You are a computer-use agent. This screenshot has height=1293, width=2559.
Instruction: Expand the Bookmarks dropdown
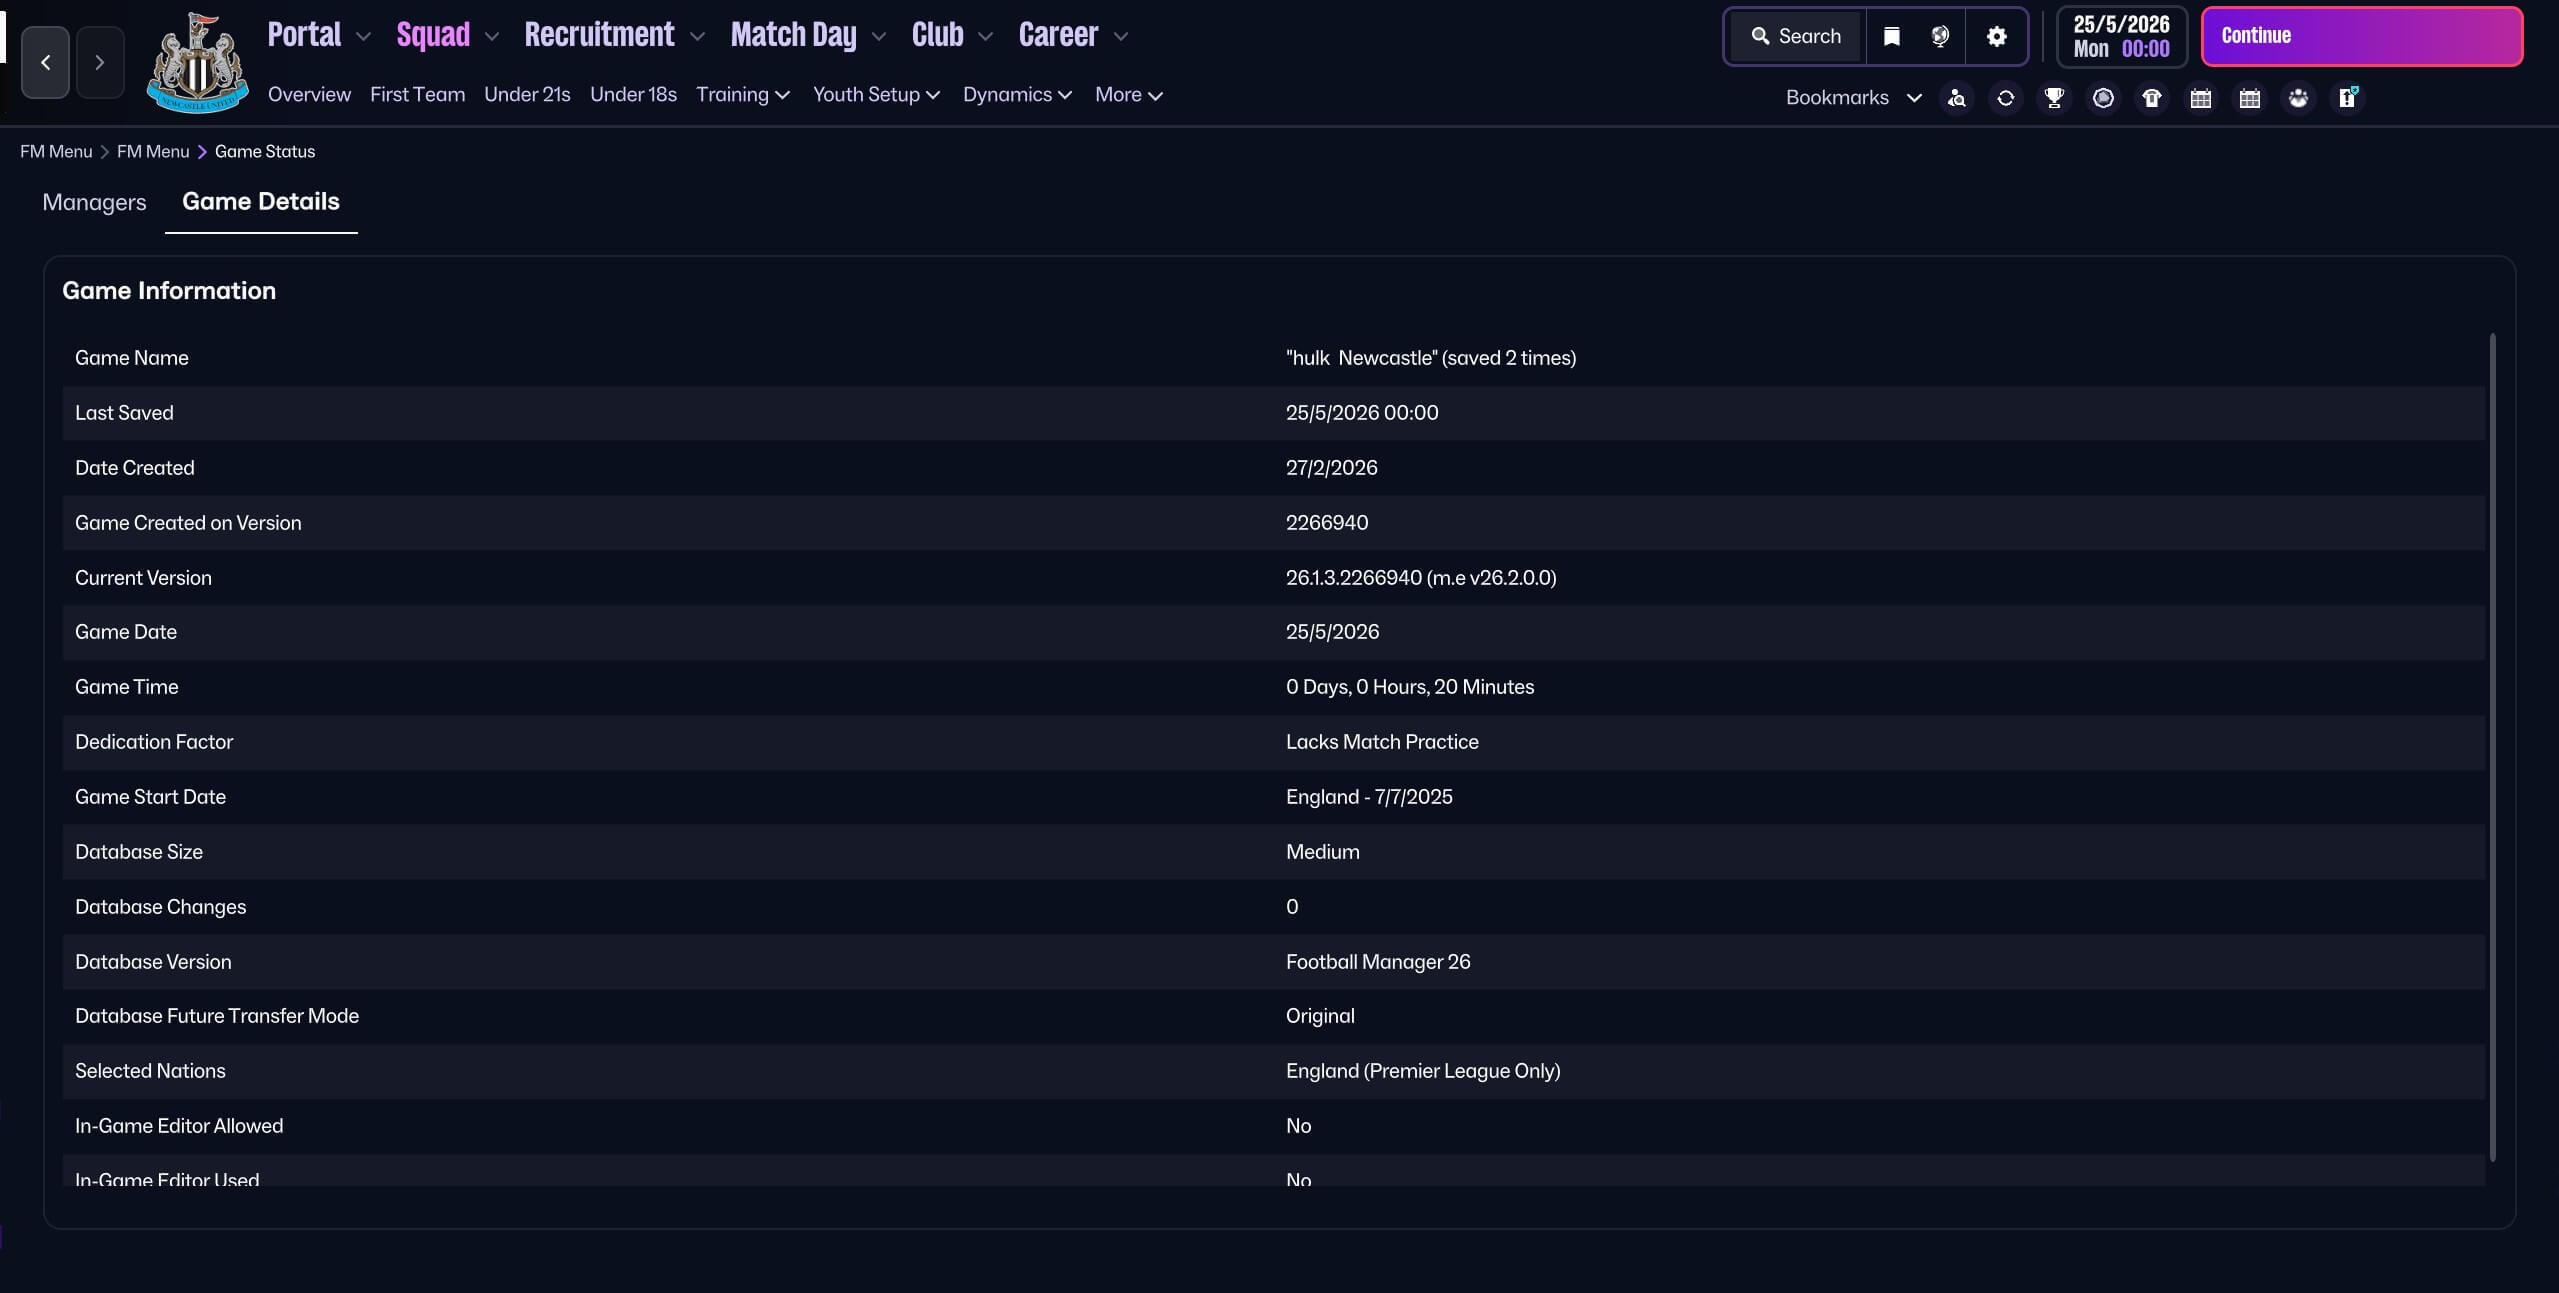pos(1853,98)
